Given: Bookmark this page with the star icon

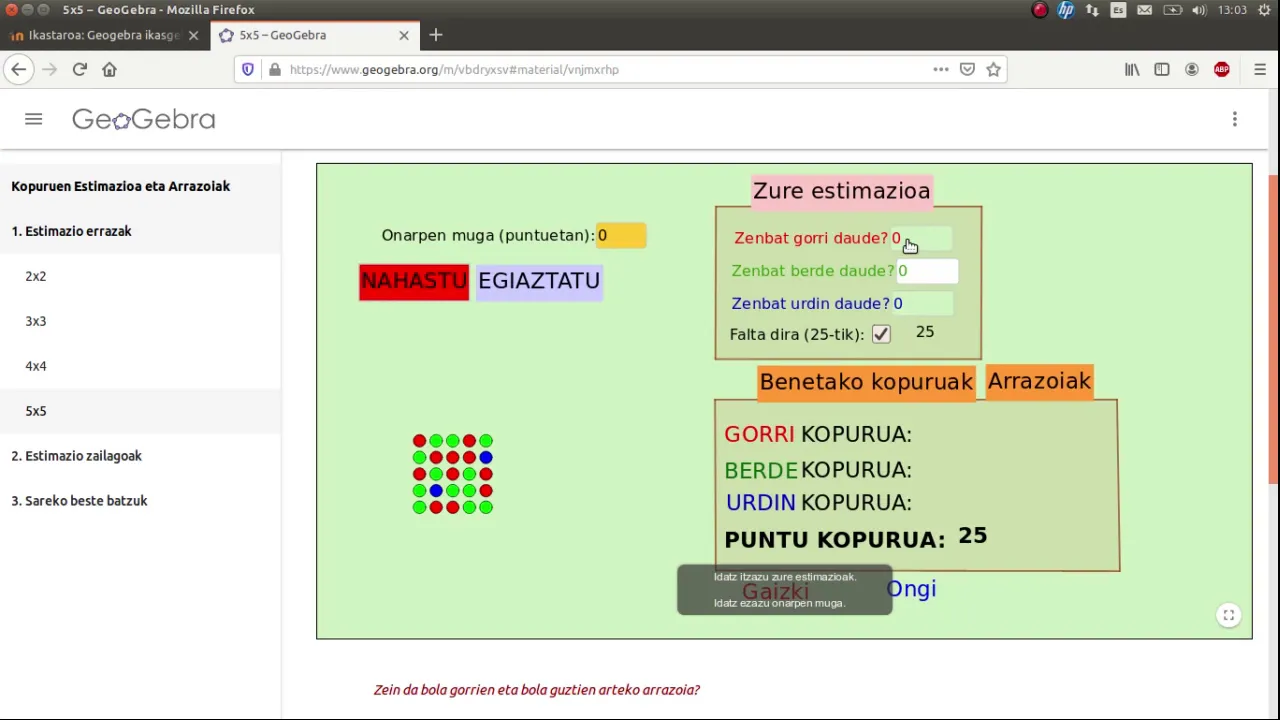Looking at the screenshot, I should [993, 69].
